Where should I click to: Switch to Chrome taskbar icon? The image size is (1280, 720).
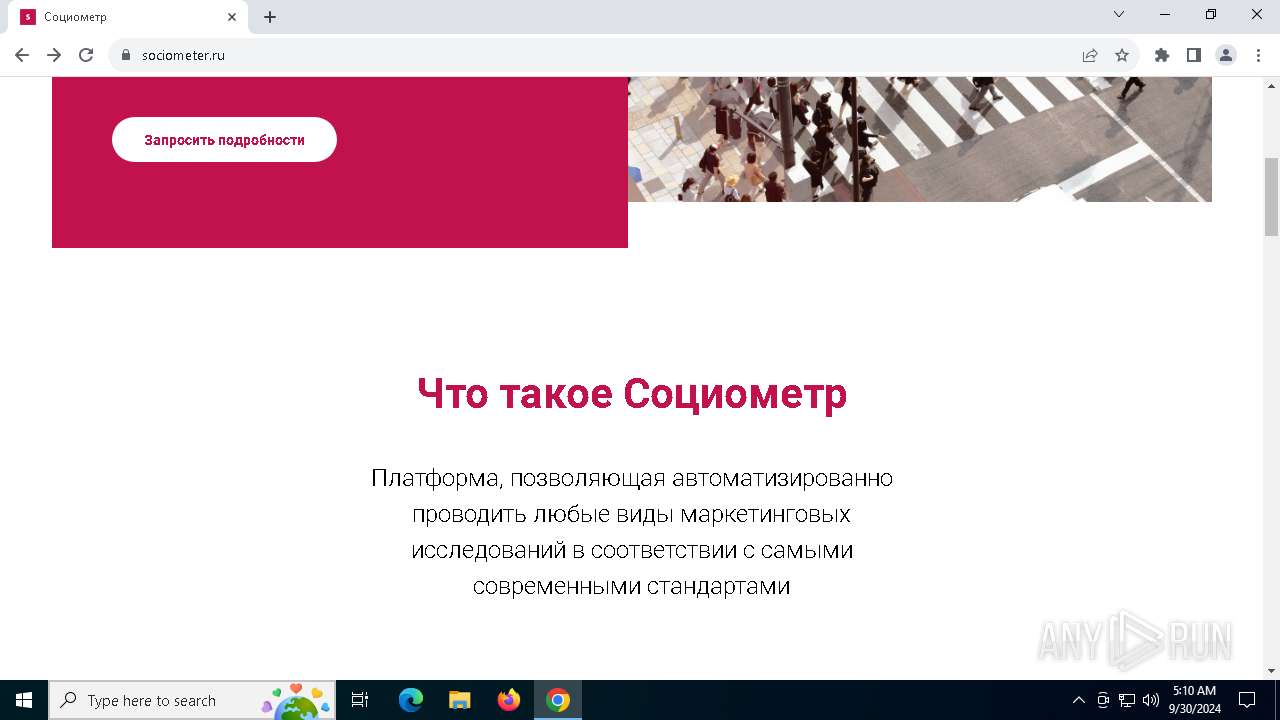(558, 700)
